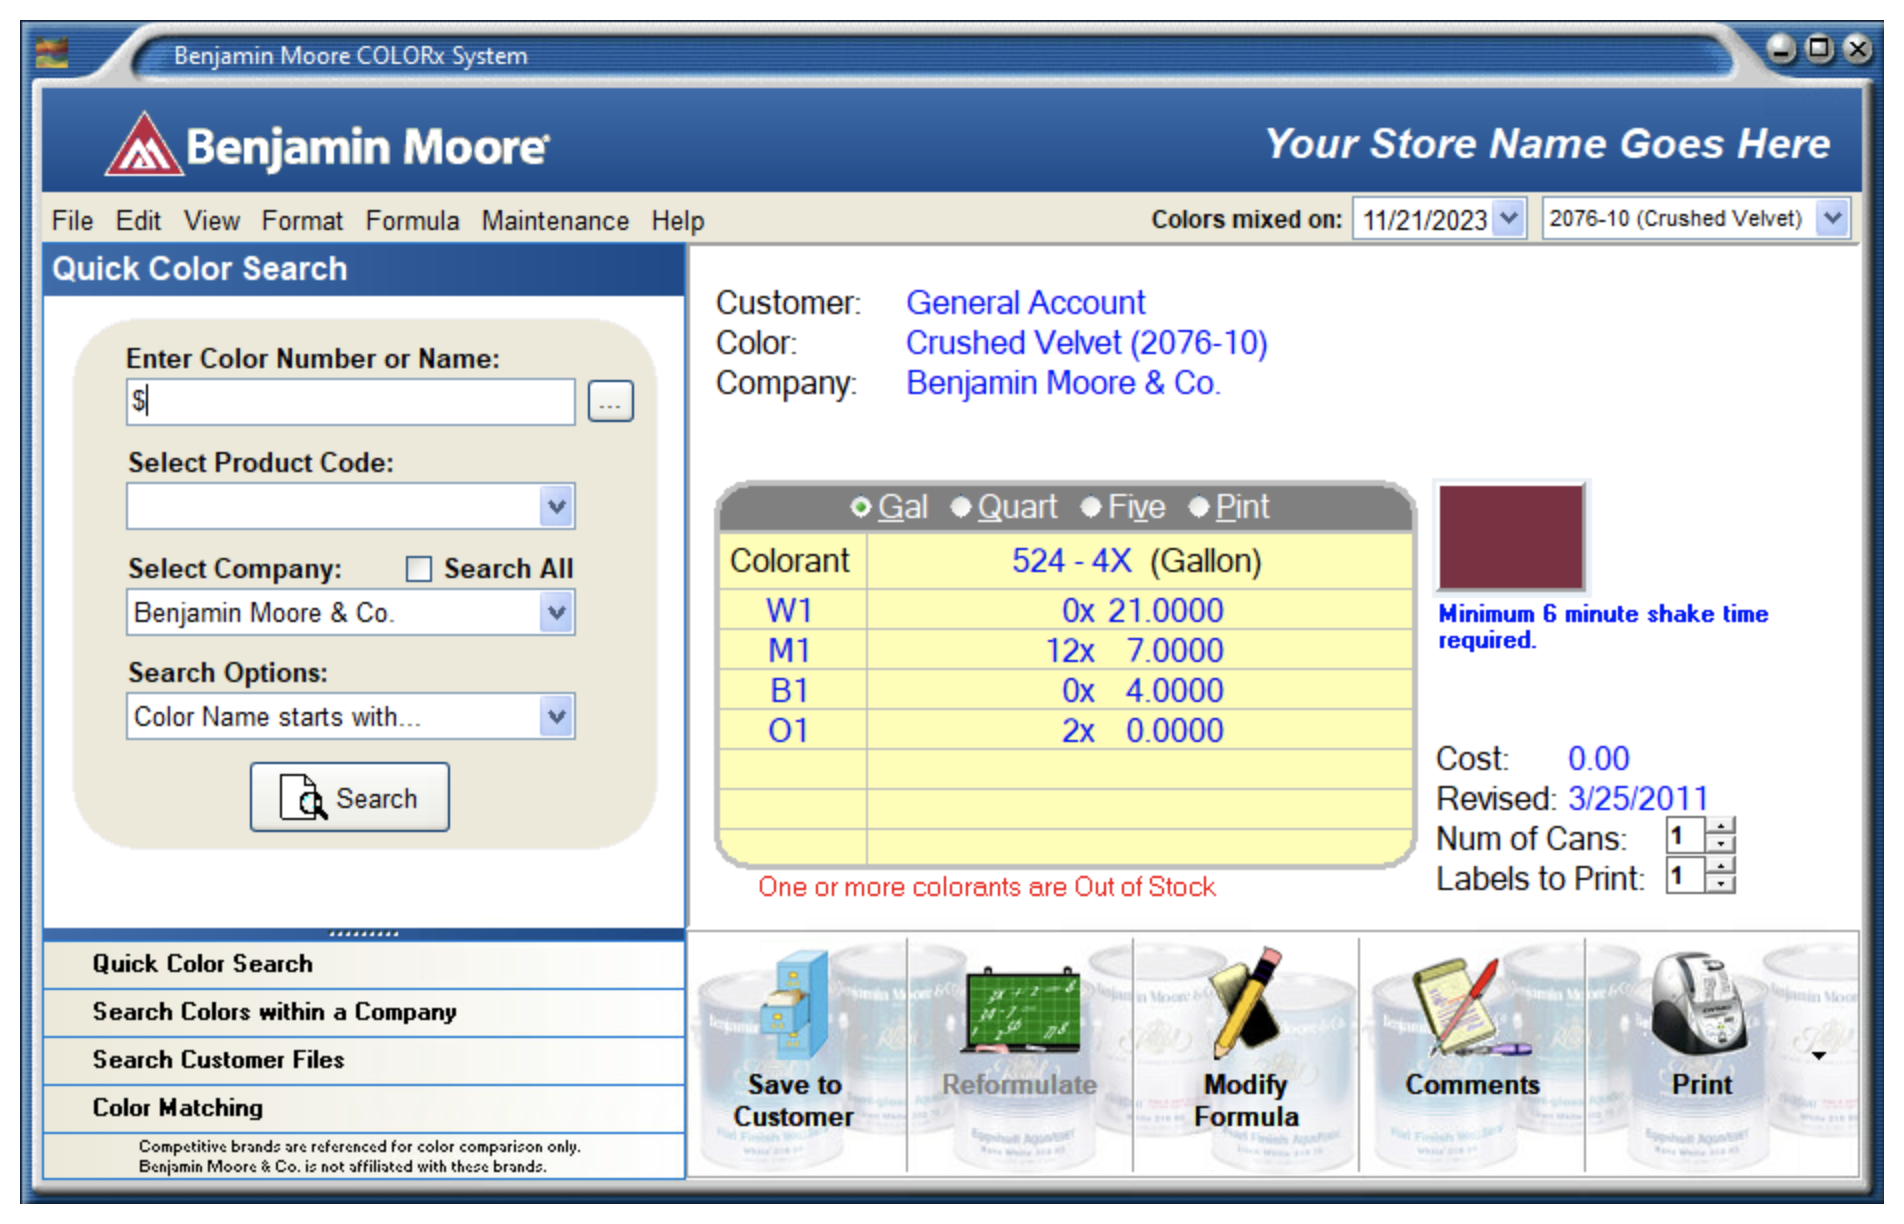Maximize the COLORx window
The image size is (1904, 1224).
[1820, 48]
